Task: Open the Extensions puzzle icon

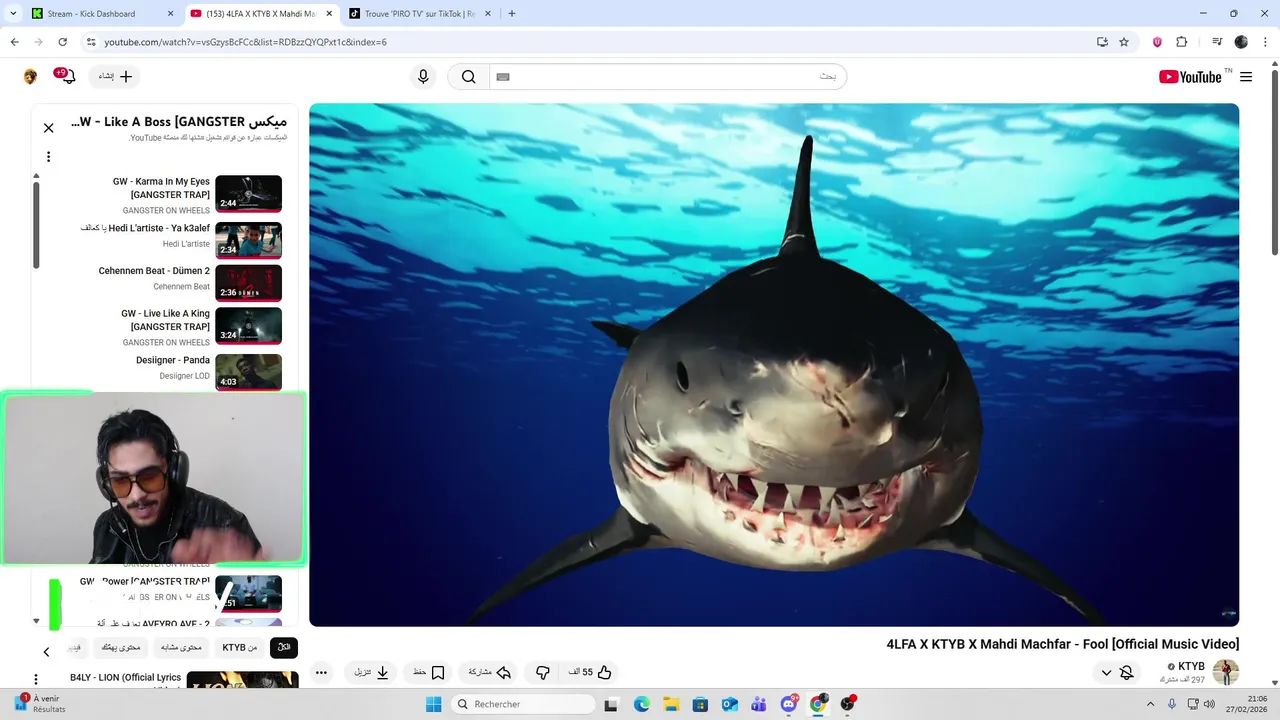Action: pyautogui.click(x=1181, y=42)
